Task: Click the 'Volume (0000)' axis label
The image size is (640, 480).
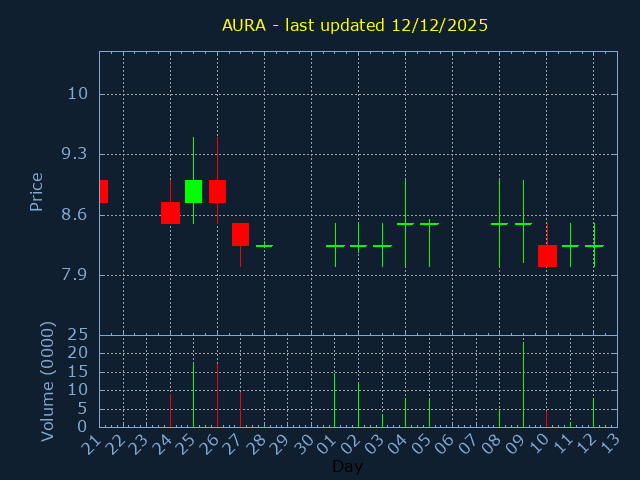Action: click(x=47, y=381)
